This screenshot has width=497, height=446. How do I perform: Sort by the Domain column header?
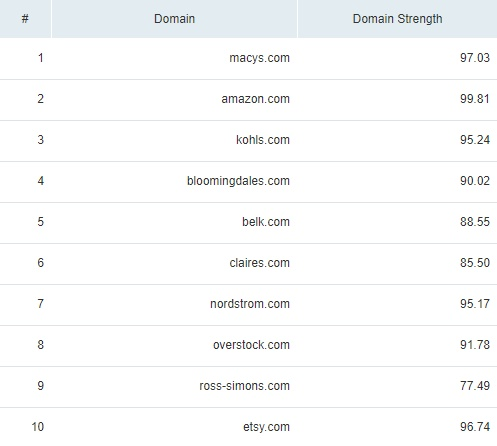click(174, 19)
